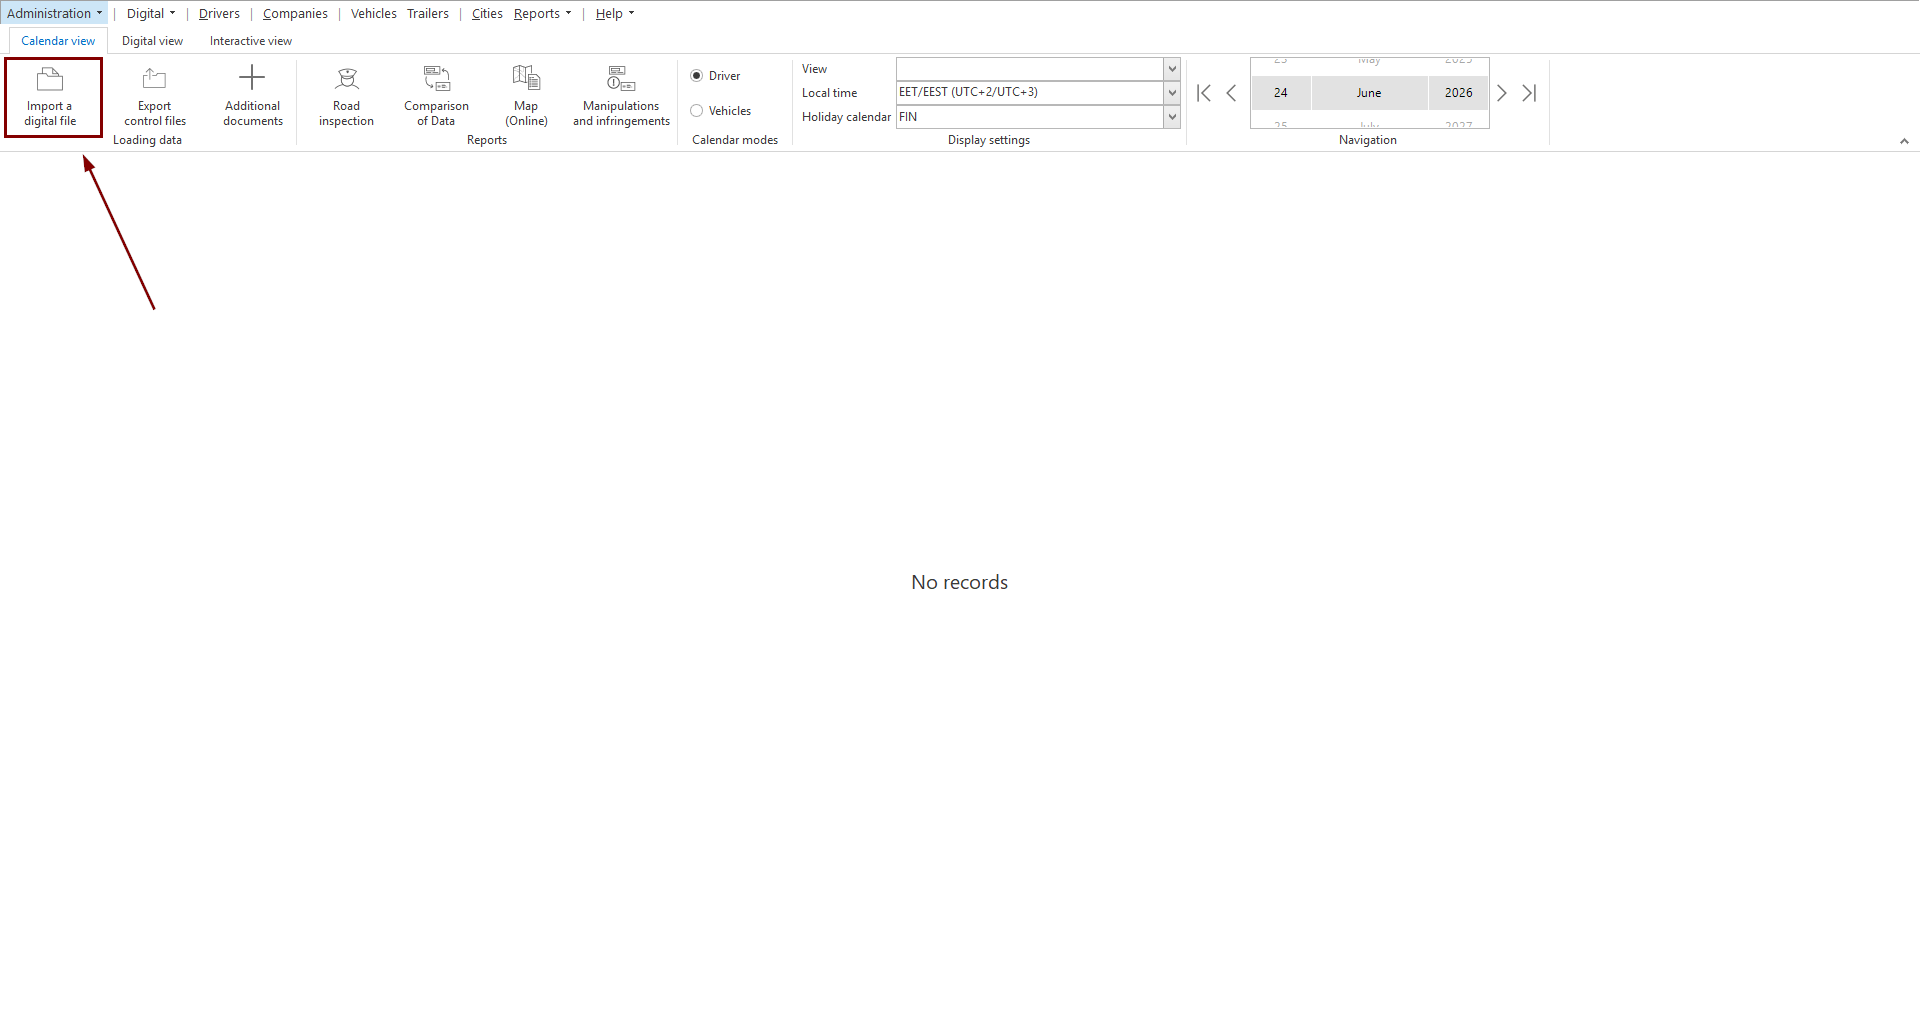Image resolution: width=1920 pixels, height=1009 pixels.
Task: Switch to the Interactive view tab
Action: tap(251, 41)
